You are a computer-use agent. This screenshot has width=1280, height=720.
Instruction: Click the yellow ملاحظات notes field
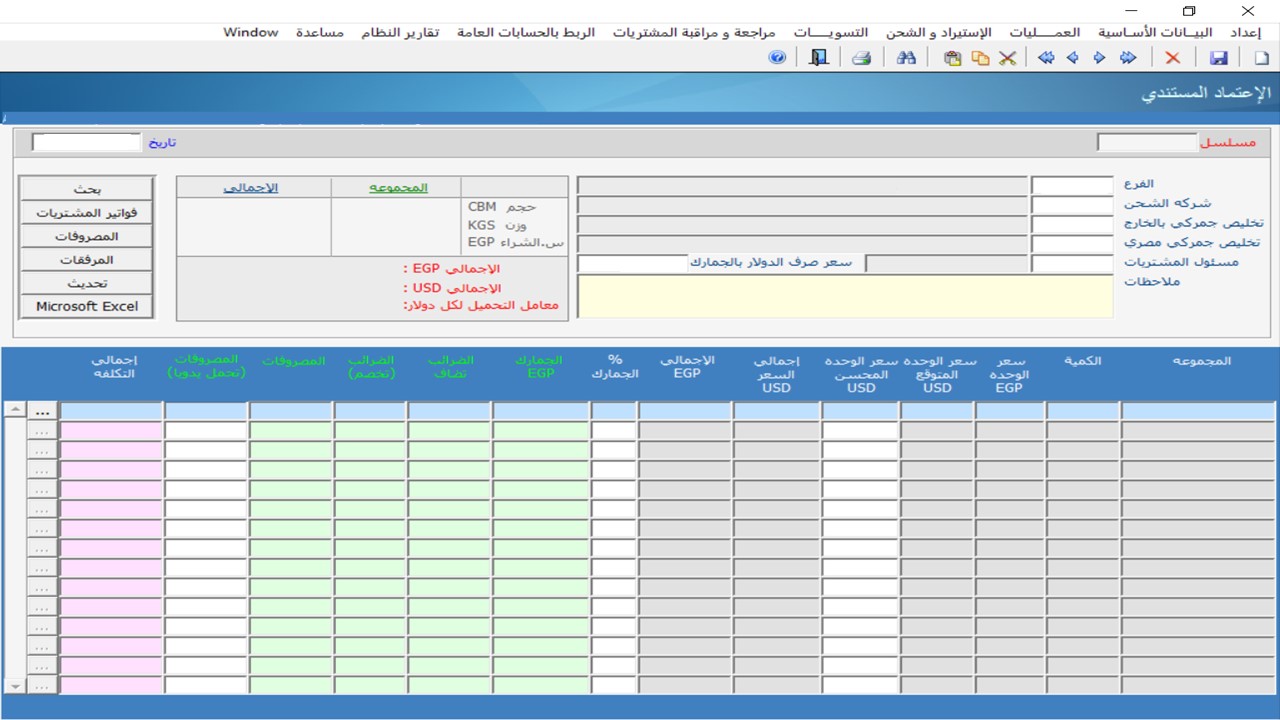point(845,297)
